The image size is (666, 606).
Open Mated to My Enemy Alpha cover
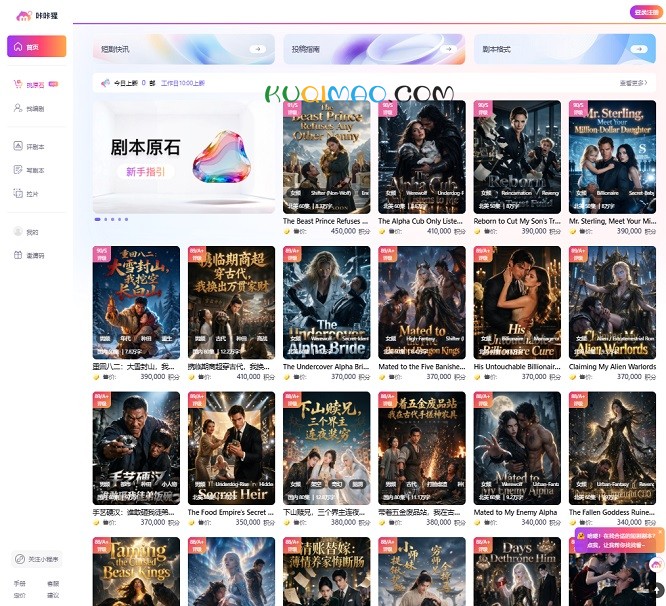click(x=517, y=448)
